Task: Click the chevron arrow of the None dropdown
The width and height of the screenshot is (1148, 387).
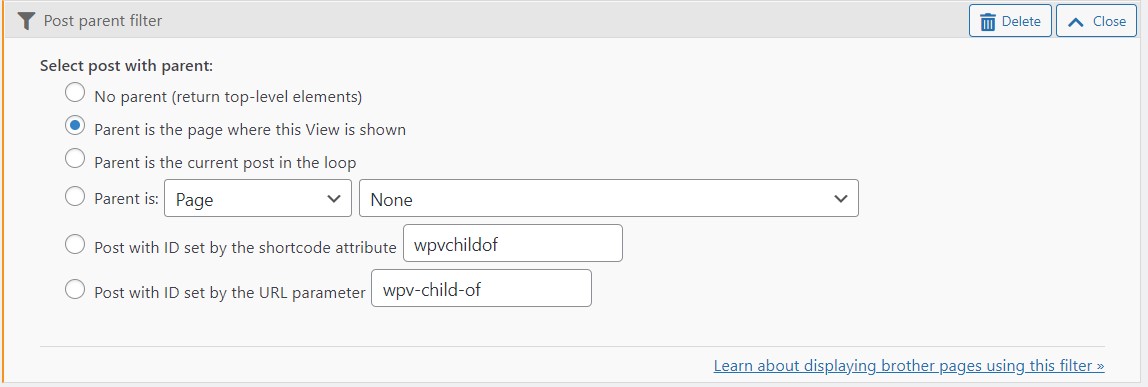Action: pos(840,199)
